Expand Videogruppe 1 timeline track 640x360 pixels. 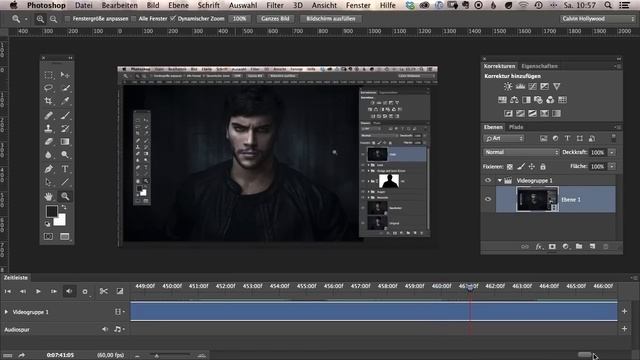click(6, 312)
